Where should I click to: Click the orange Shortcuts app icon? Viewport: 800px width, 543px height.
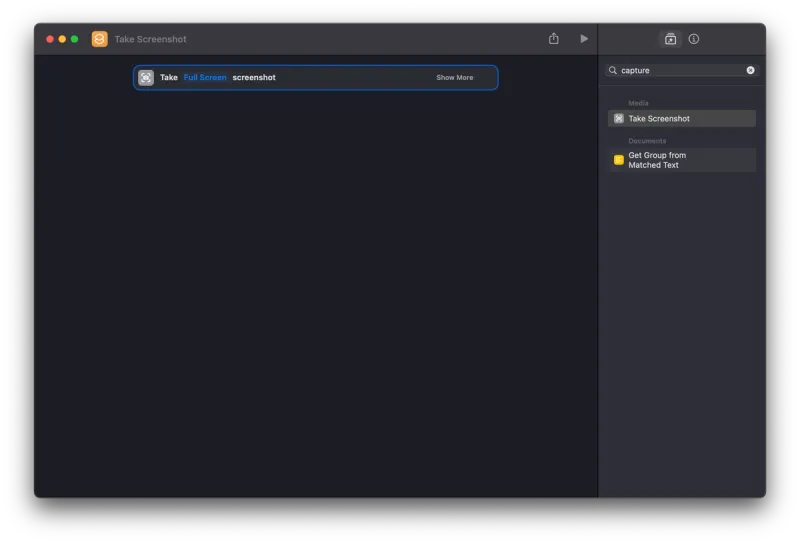pyautogui.click(x=99, y=39)
